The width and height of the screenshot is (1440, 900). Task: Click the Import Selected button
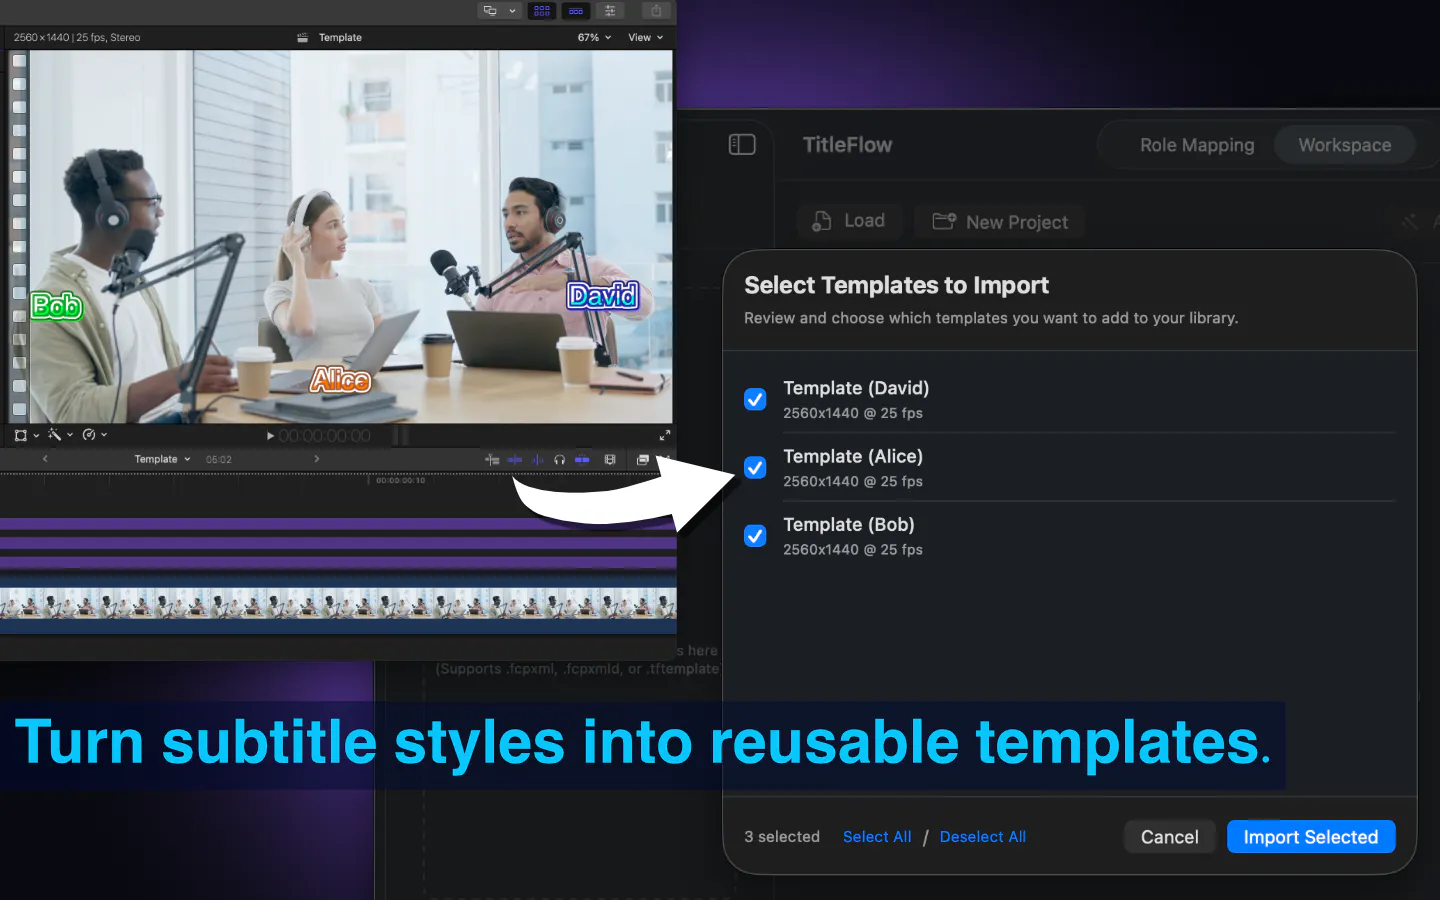point(1311,837)
